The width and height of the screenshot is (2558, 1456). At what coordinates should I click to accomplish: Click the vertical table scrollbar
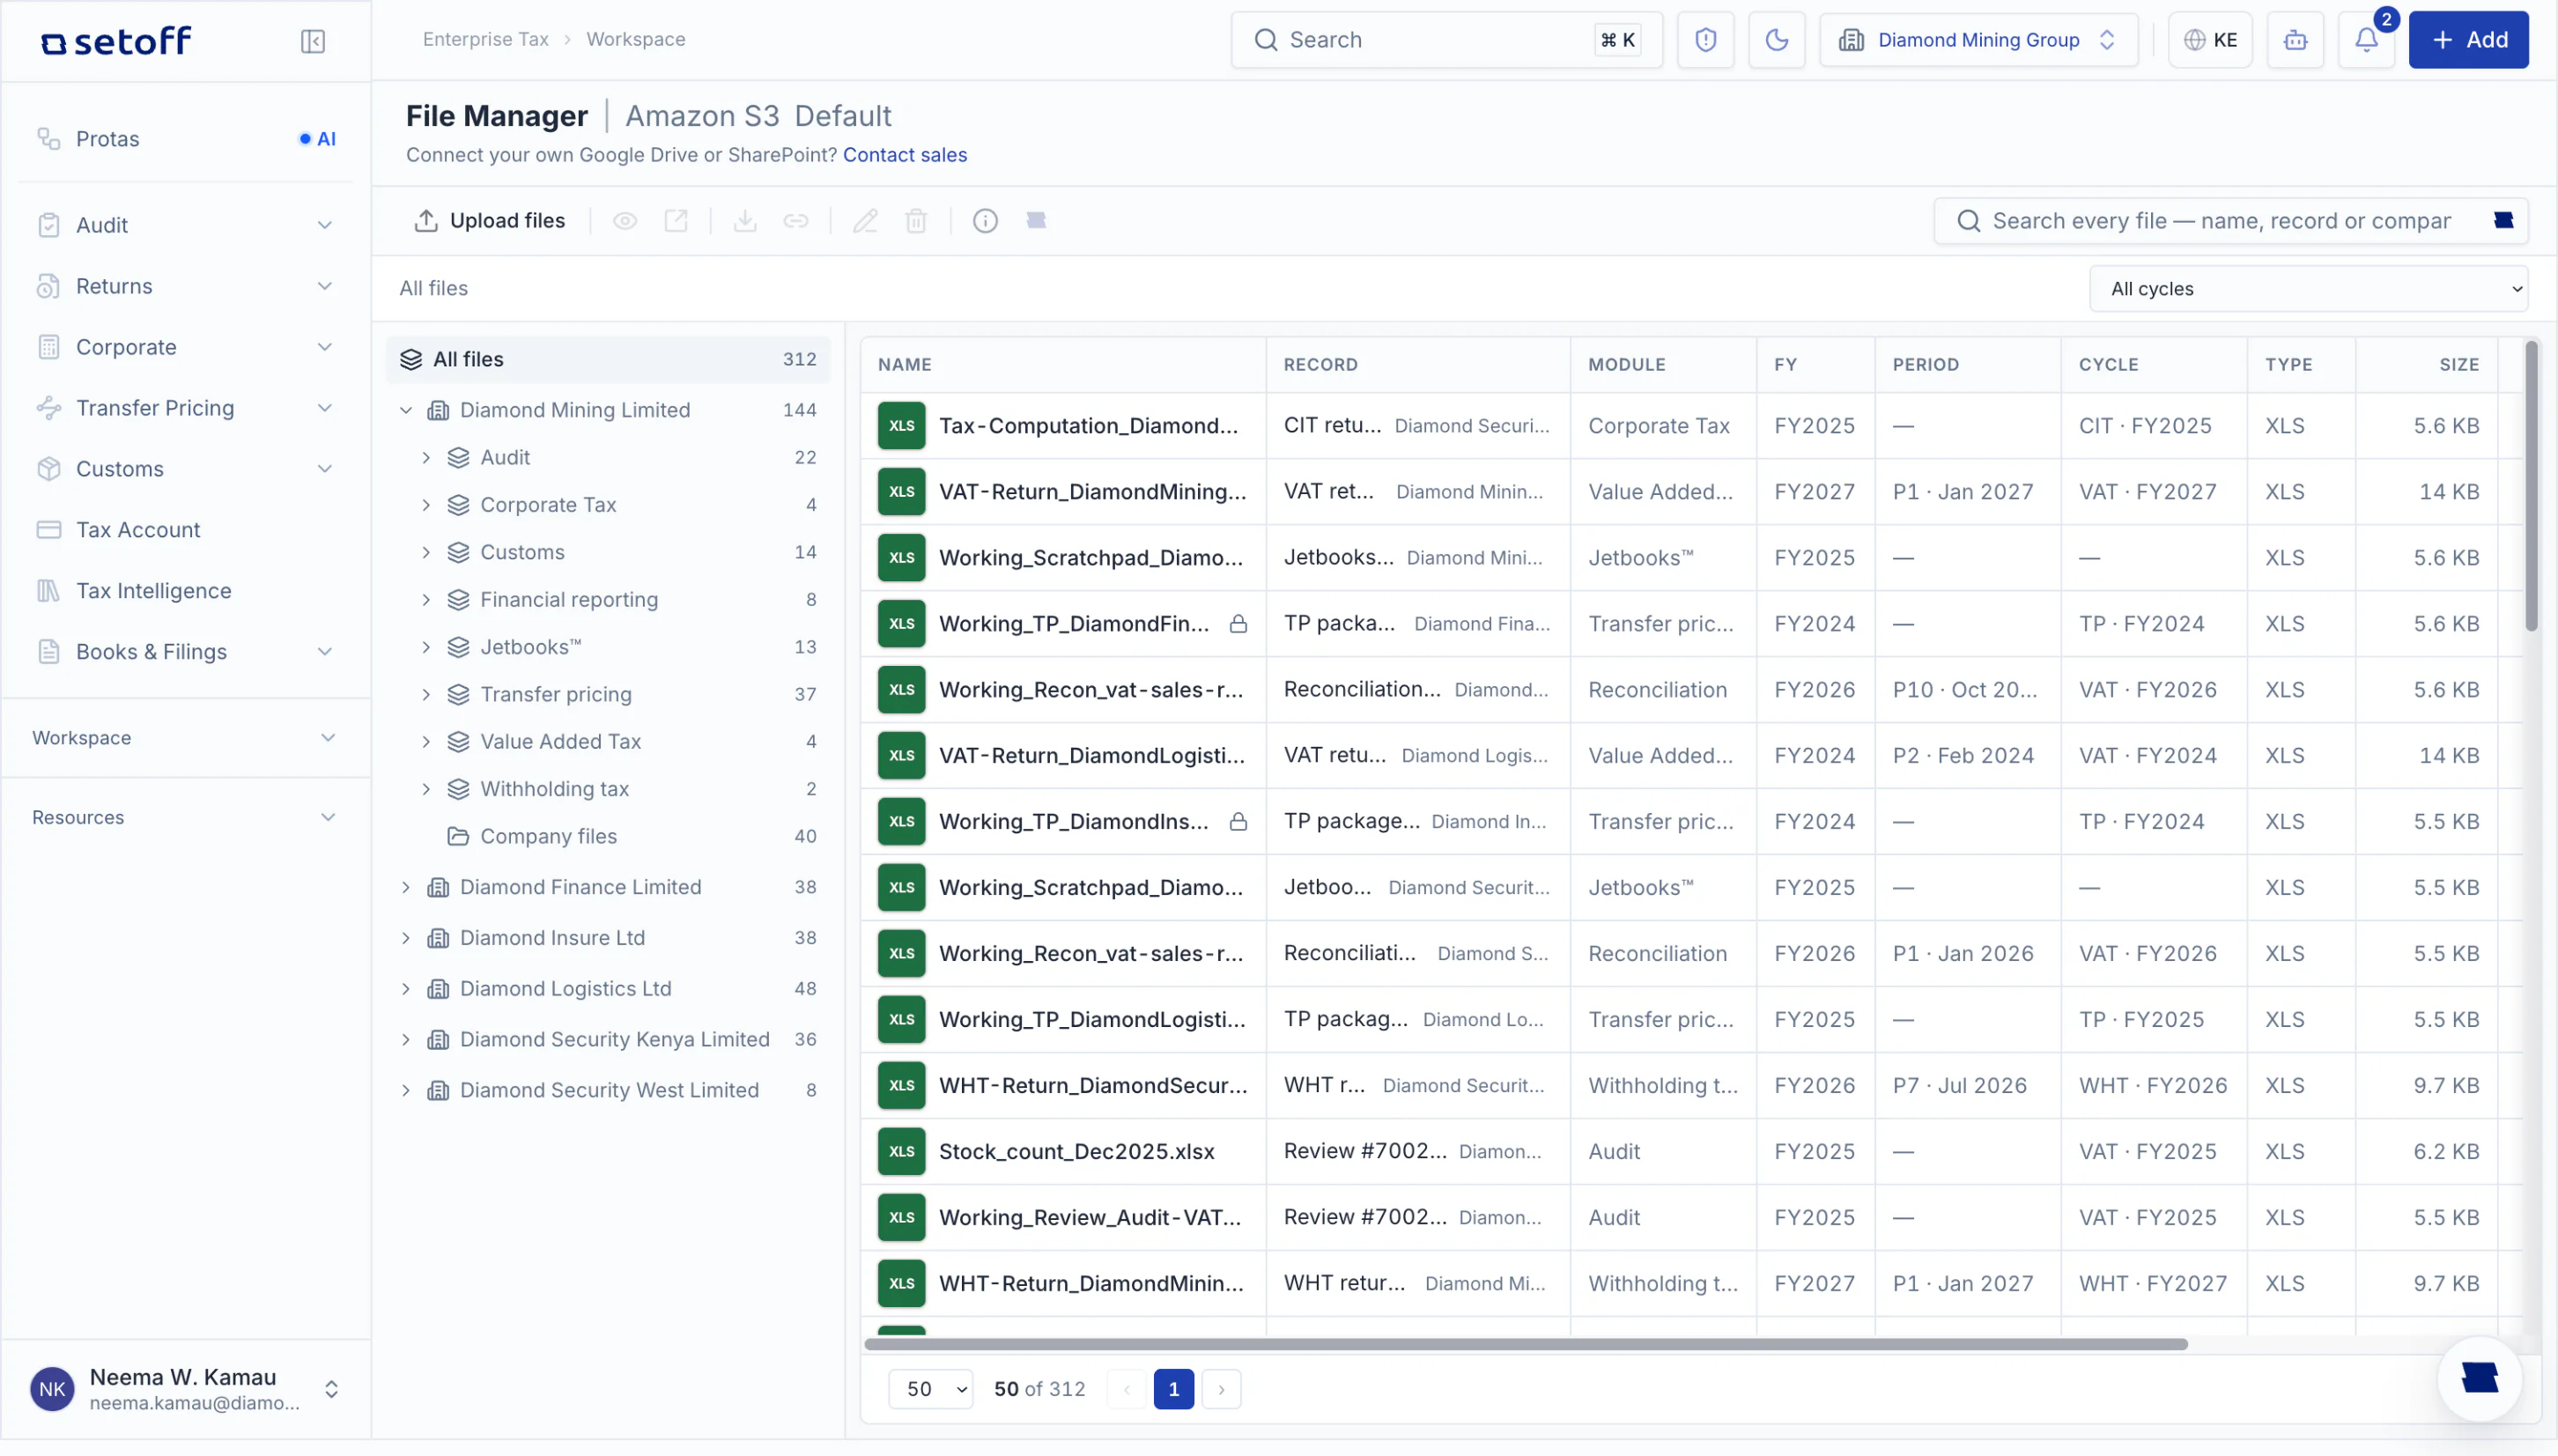pyautogui.click(x=2530, y=487)
